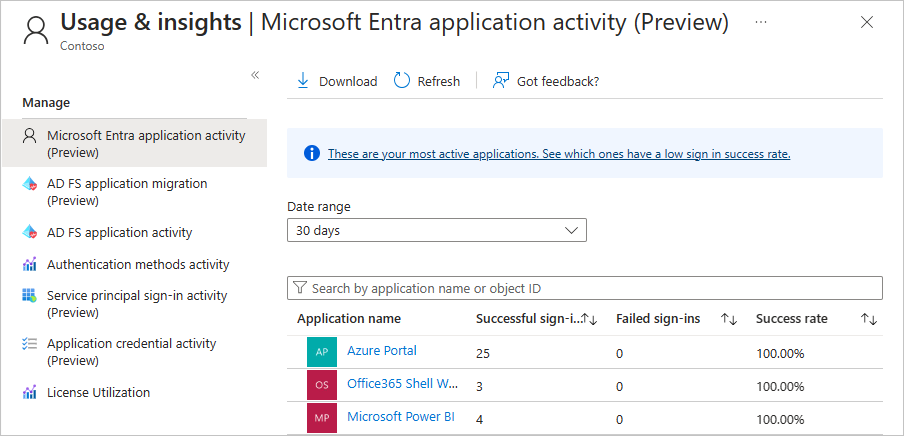Open the Office365 Shell W... application link
This screenshot has width=904, height=436.
pyautogui.click(x=403, y=384)
